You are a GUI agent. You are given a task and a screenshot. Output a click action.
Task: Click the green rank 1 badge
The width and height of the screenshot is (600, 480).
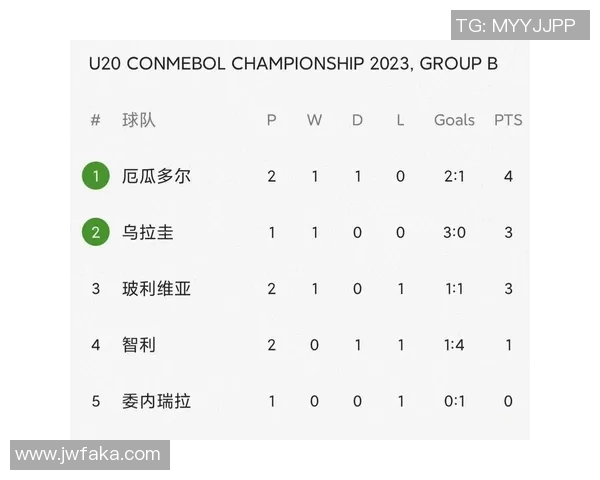(96, 176)
